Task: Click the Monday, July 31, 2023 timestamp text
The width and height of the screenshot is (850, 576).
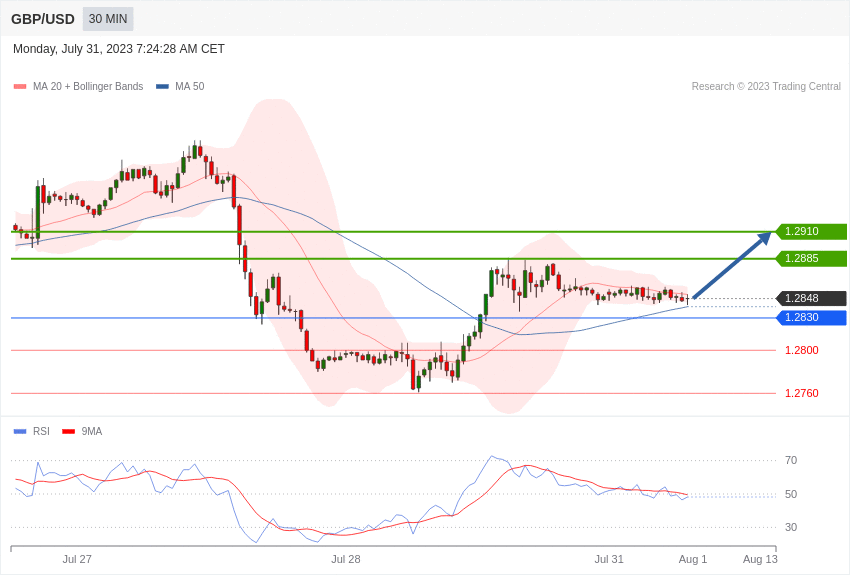Action: pyautogui.click(x=119, y=49)
